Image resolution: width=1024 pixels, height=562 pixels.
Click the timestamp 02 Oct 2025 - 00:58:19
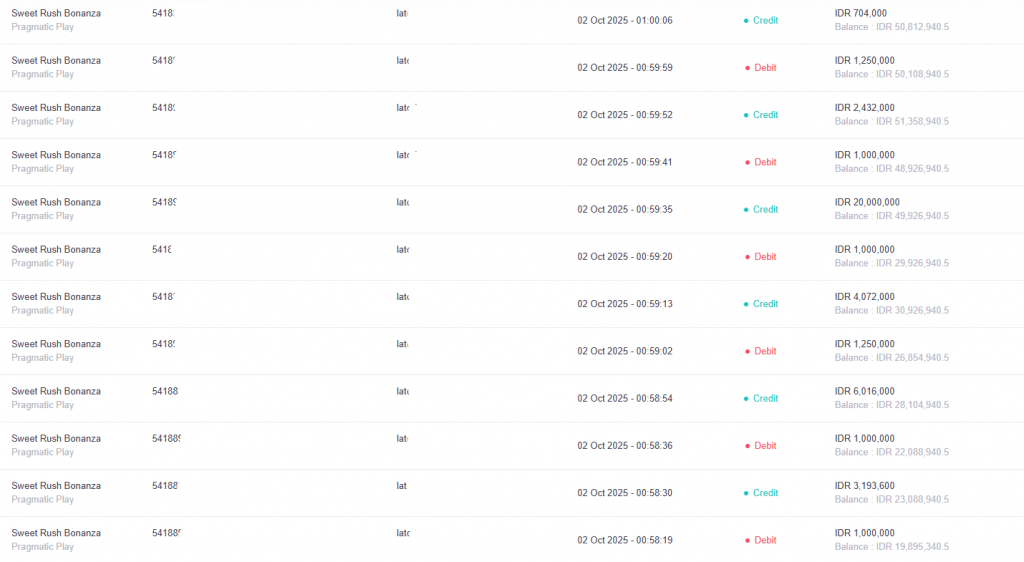point(625,540)
